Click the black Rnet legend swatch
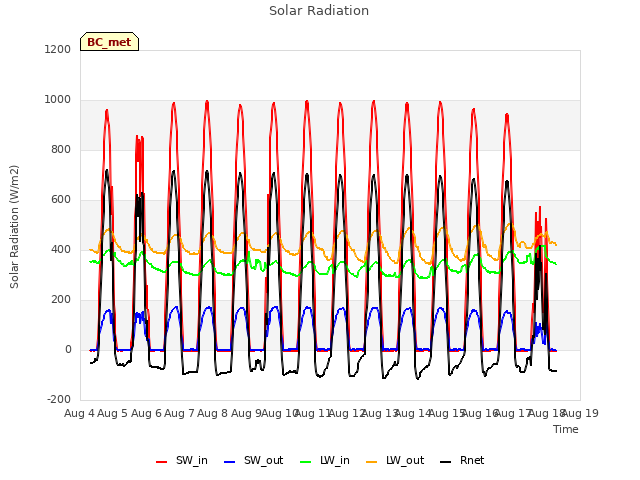The width and height of the screenshot is (640, 480). [446, 462]
